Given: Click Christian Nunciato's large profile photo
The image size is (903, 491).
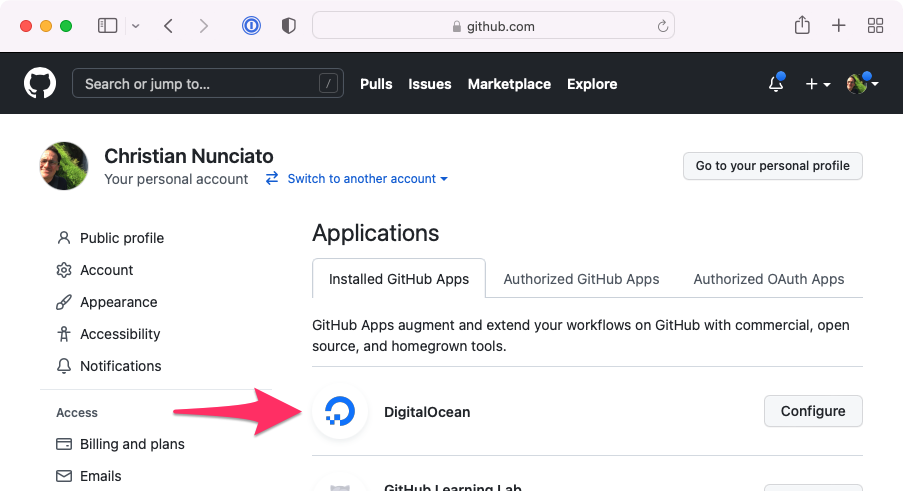Looking at the screenshot, I should (64, 166).
